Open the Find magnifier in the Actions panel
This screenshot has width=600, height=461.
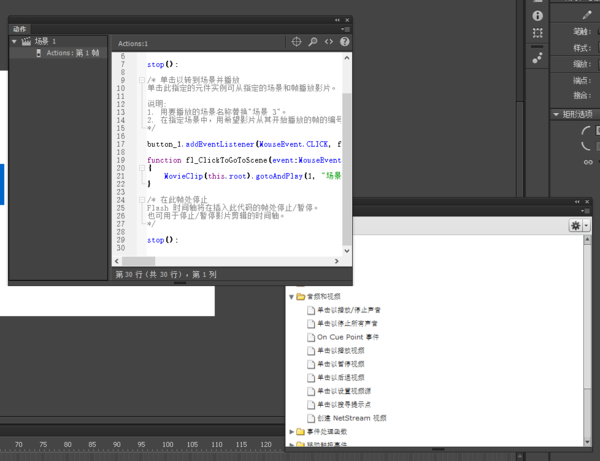pyautogui.click(x=313, y=42)
